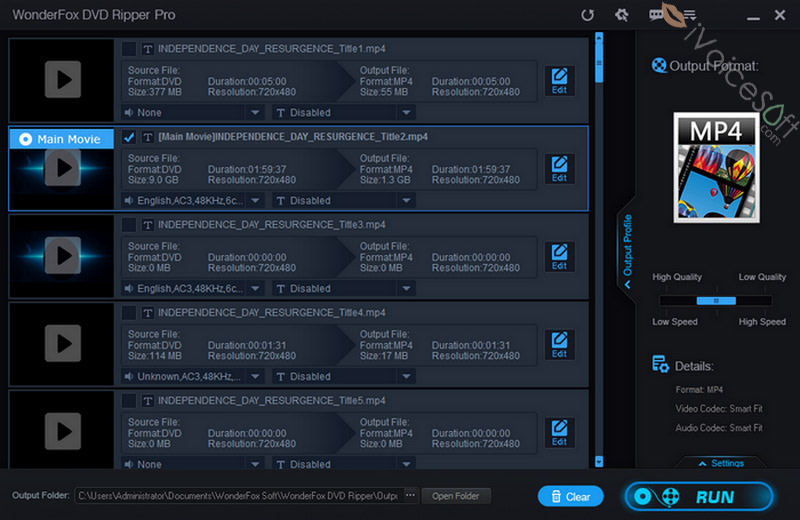Uncheck the Main Movie Title2 checkbox

[x=129, y=137]
